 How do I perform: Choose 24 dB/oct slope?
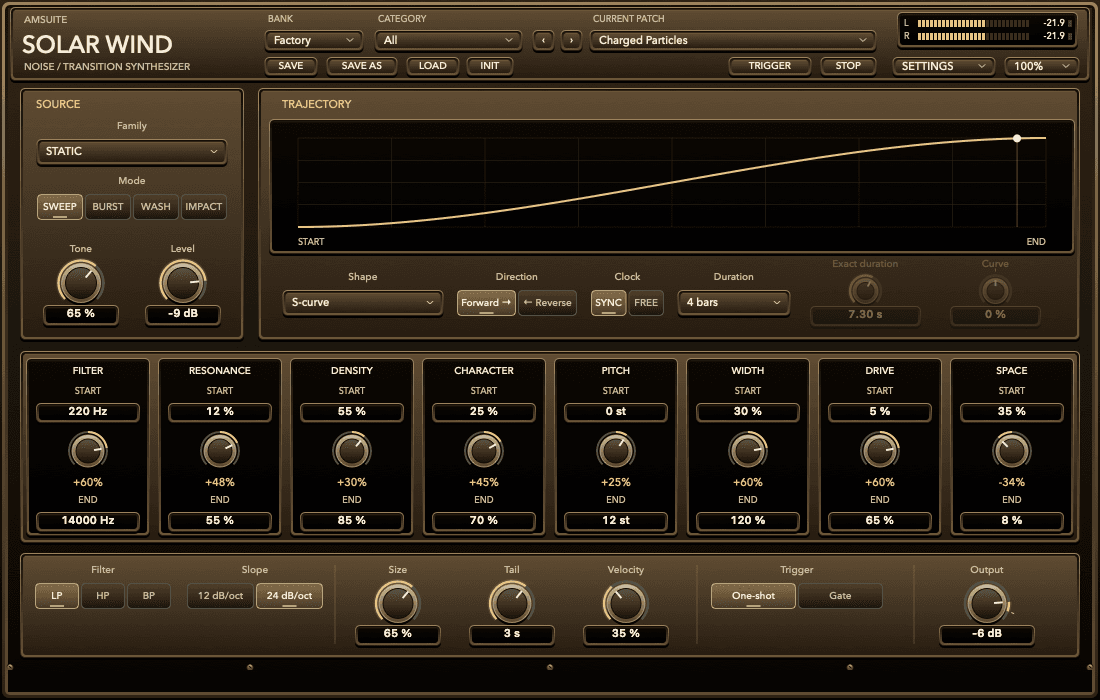click(x=289, y=595)
